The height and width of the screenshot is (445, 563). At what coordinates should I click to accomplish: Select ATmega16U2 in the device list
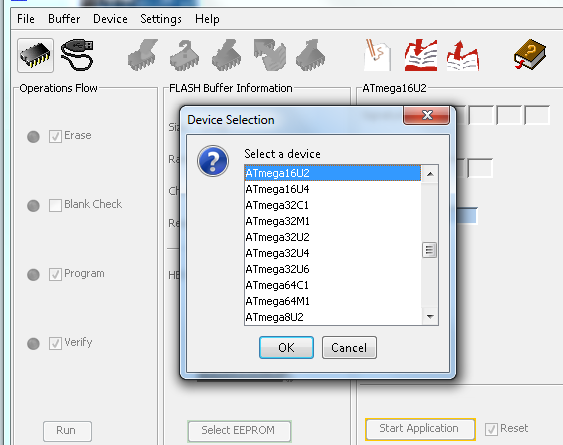(332, 173)
